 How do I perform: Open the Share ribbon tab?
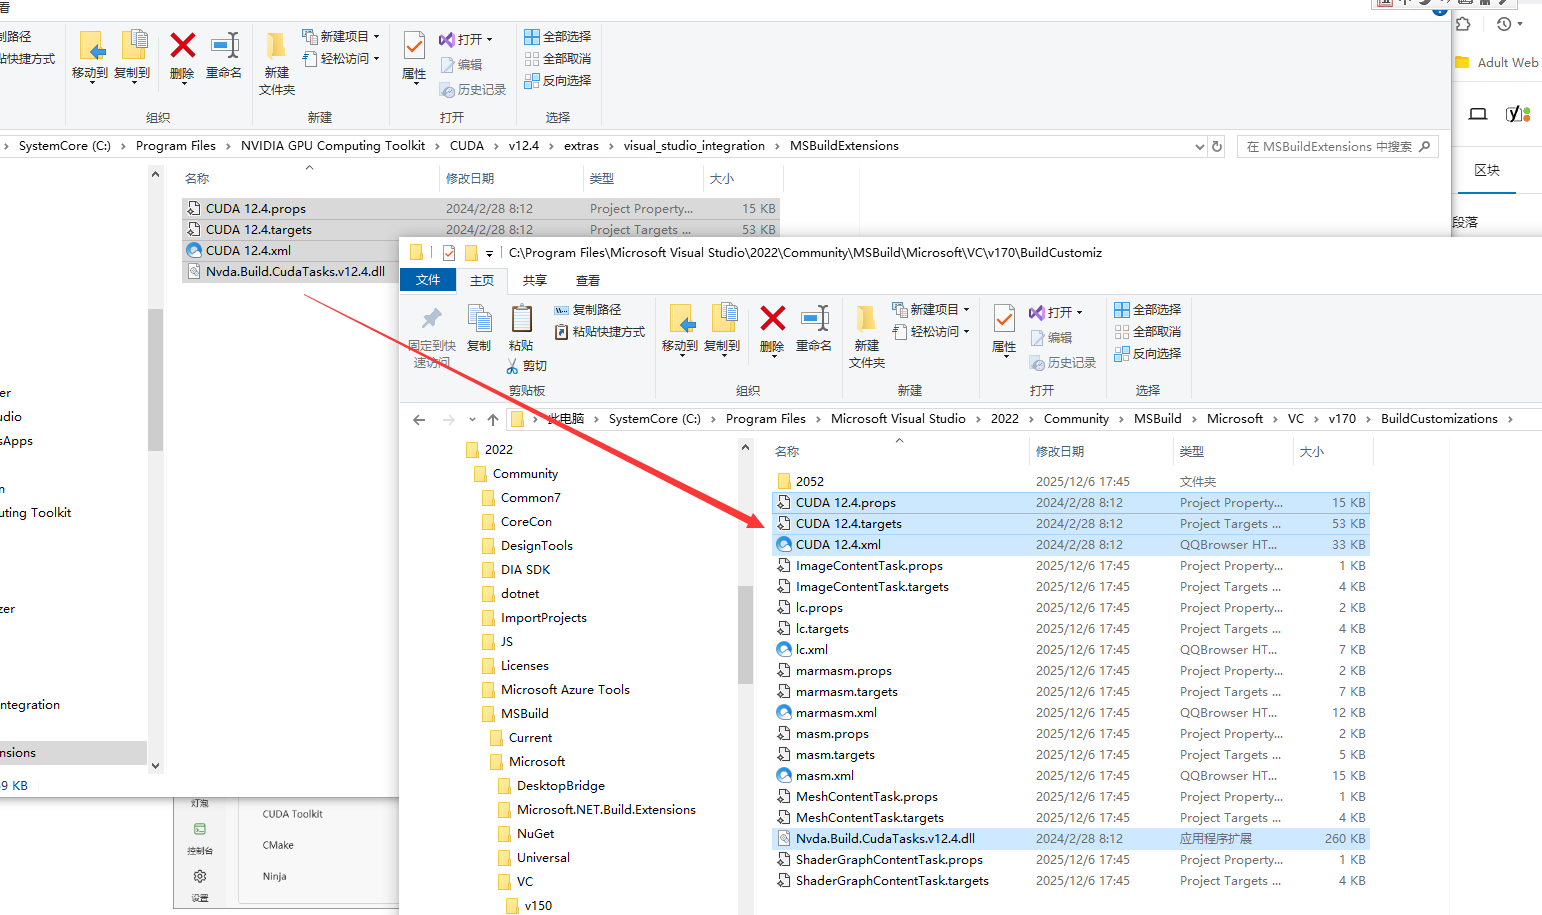tap(535, 281)
